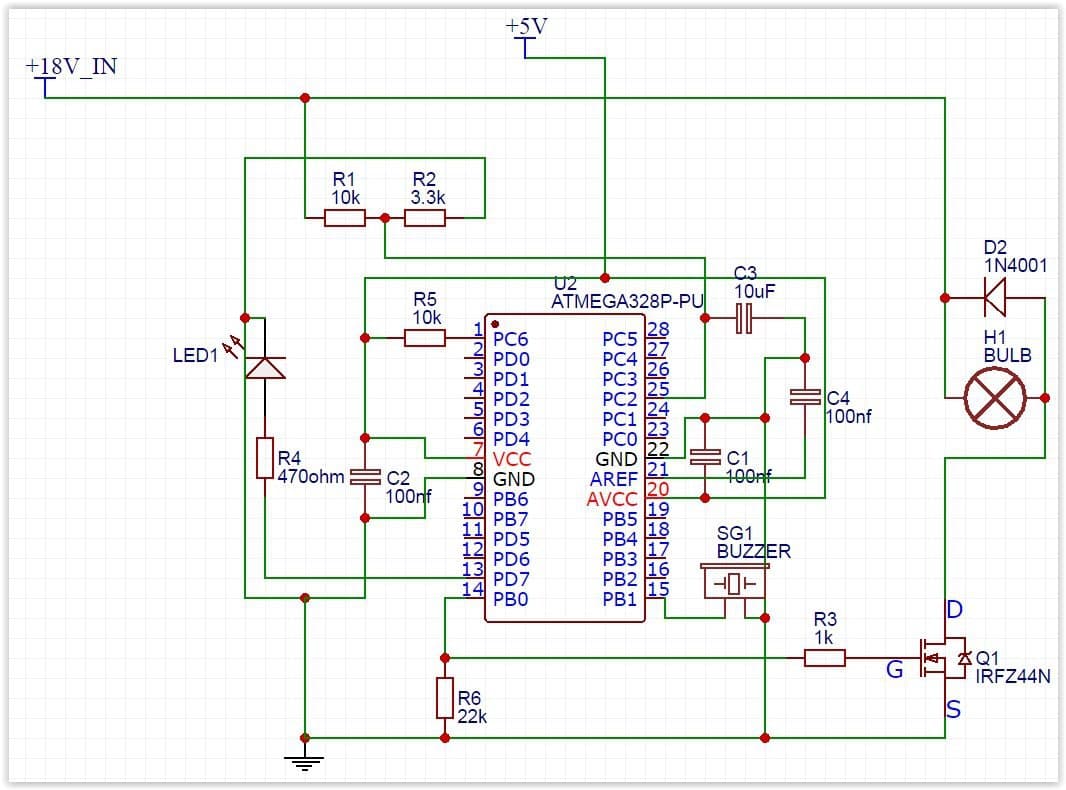Click the +5V power flag label
The height and width of the screenshot is (790, 1066).
click(x=526, y=27)
